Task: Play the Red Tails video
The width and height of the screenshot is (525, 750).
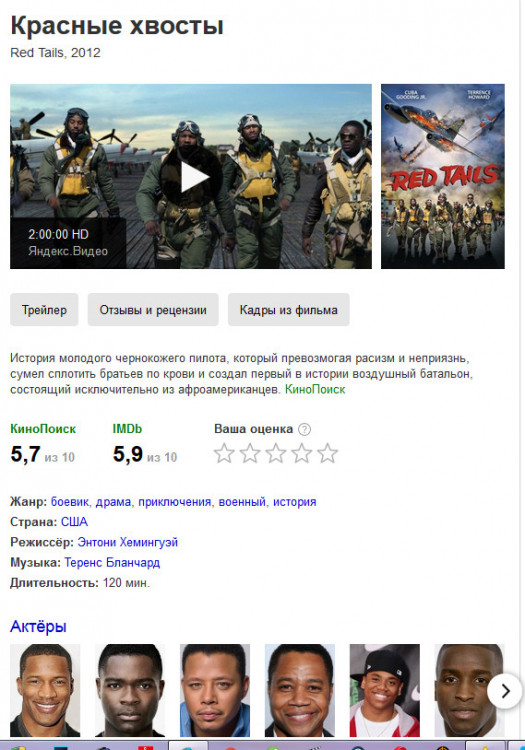Action: pos(191,176)
